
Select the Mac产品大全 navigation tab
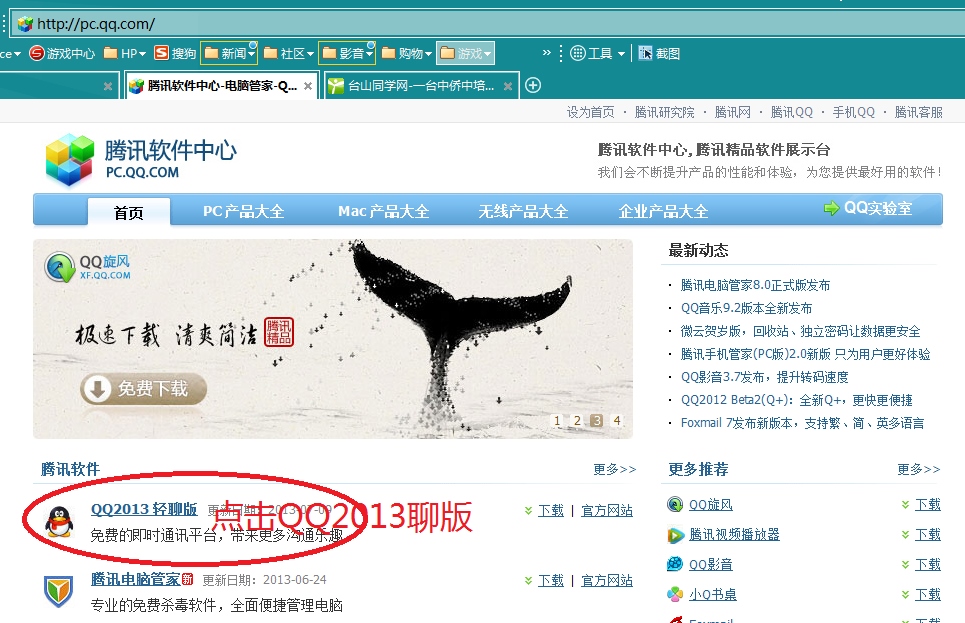pos(383,211)
